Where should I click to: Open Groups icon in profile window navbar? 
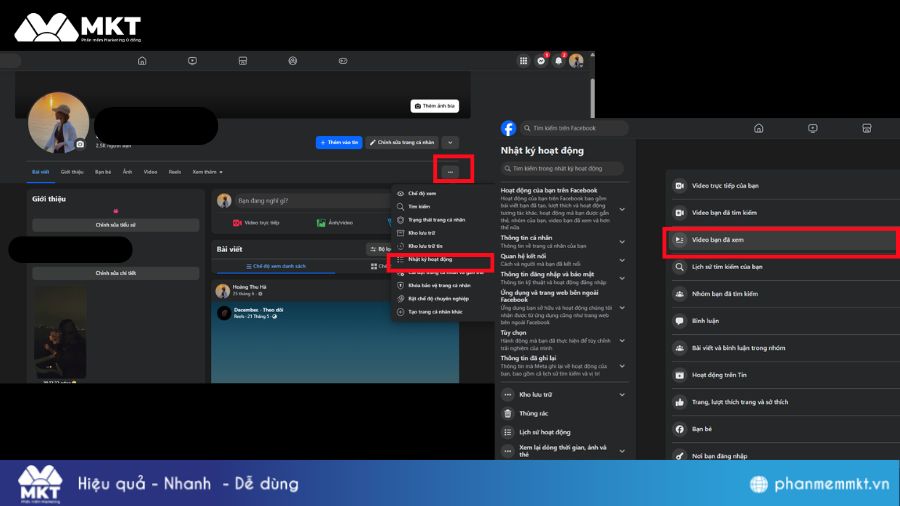293,61
